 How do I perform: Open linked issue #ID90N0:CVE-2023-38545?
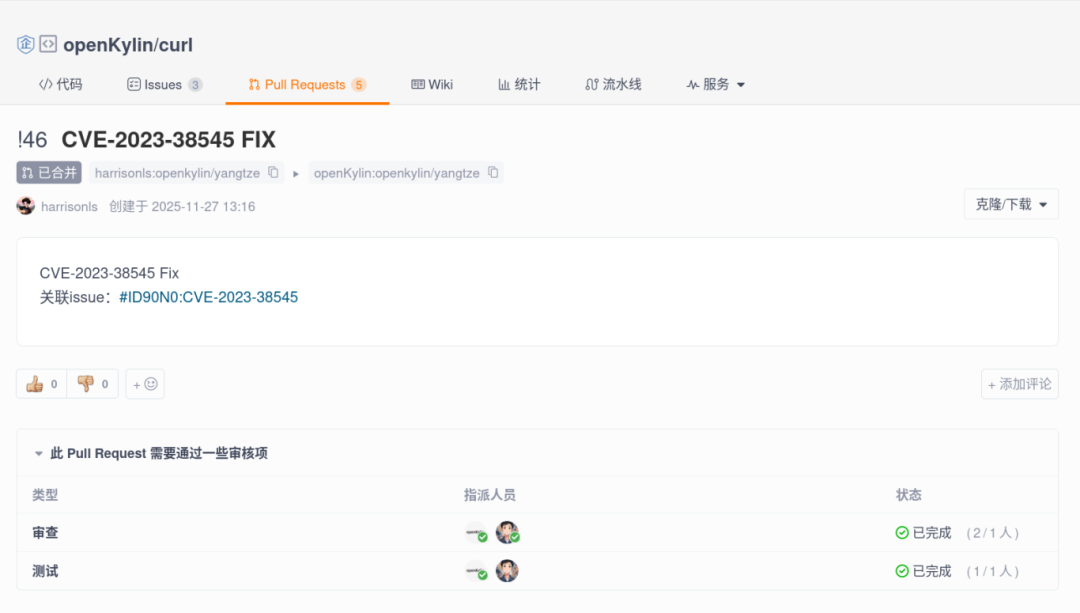coord(208,297)
